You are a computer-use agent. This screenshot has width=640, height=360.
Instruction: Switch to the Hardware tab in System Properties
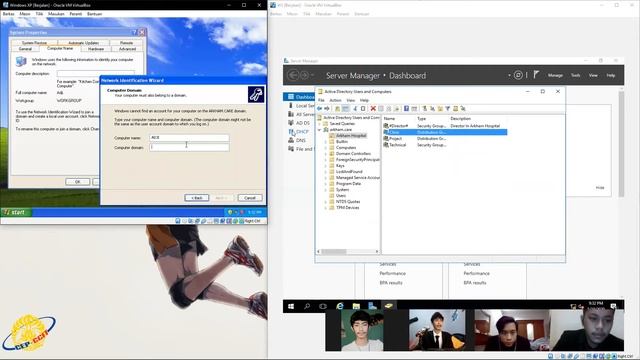[96, 49]
